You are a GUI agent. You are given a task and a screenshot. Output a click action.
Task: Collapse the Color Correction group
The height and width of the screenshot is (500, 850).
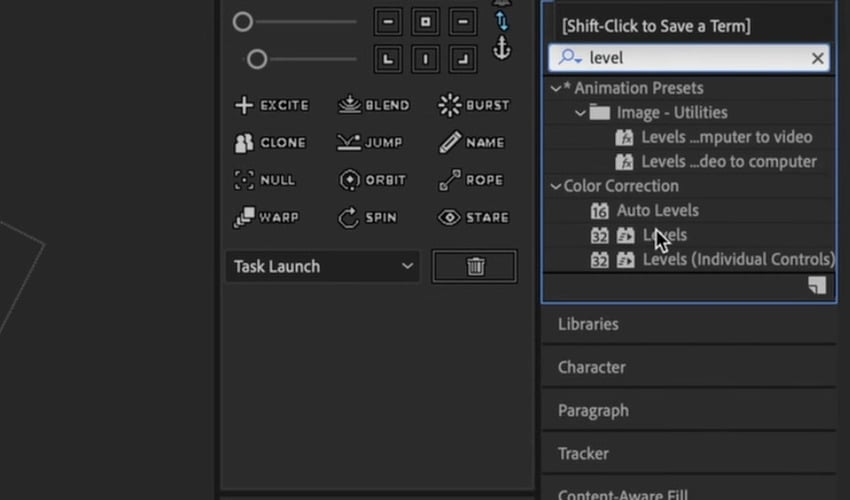click(x=556, y=187)
